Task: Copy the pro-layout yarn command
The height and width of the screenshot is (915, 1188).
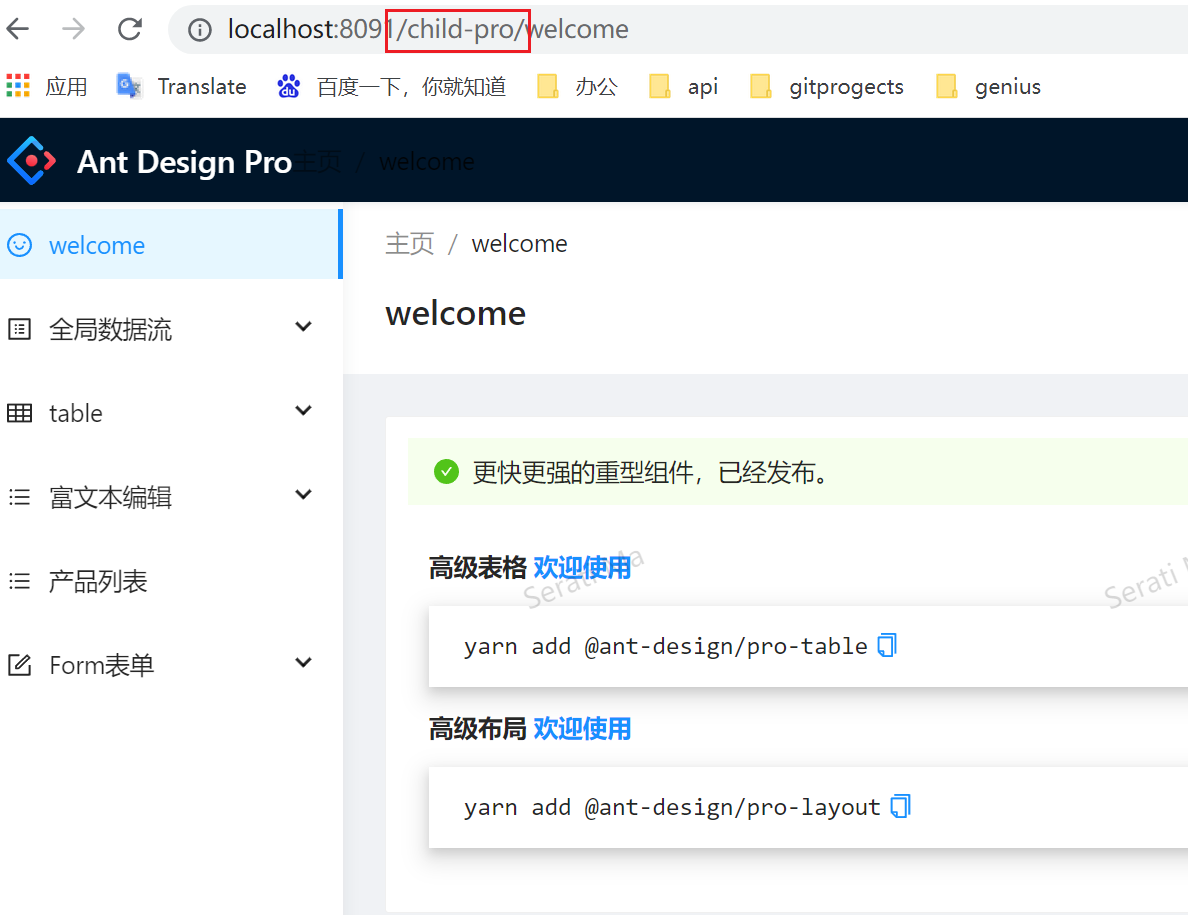Action: tap(900, 807)
